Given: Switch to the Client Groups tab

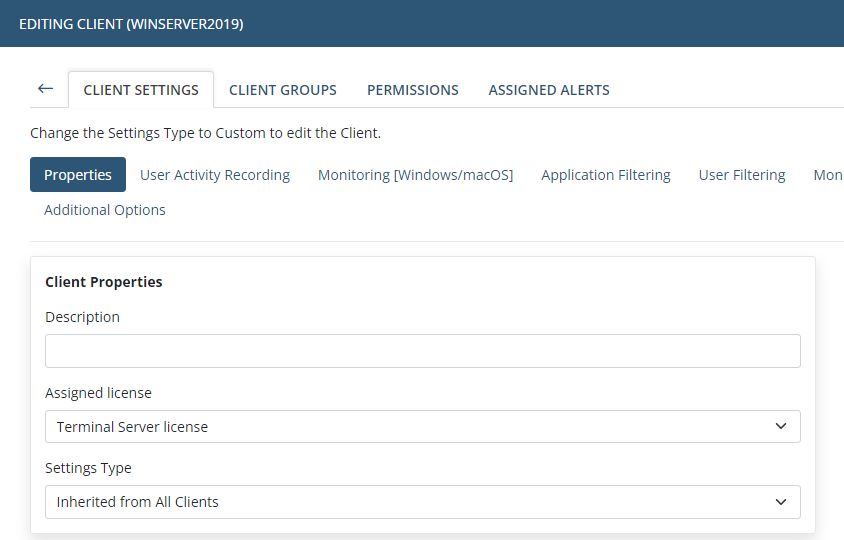Looking at the screenshot, I should click(283, 90).
